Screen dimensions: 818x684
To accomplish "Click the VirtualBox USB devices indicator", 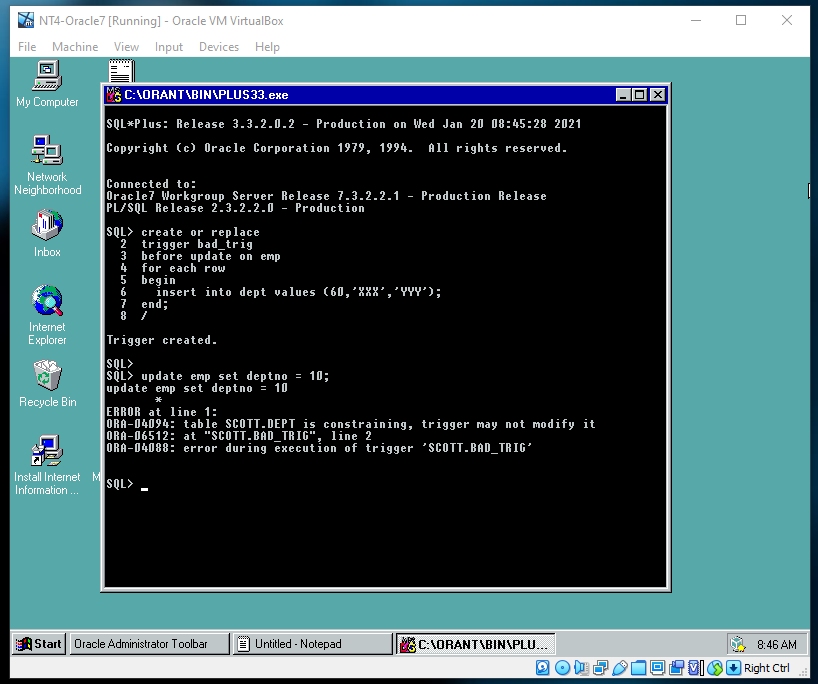I will 620,668.
